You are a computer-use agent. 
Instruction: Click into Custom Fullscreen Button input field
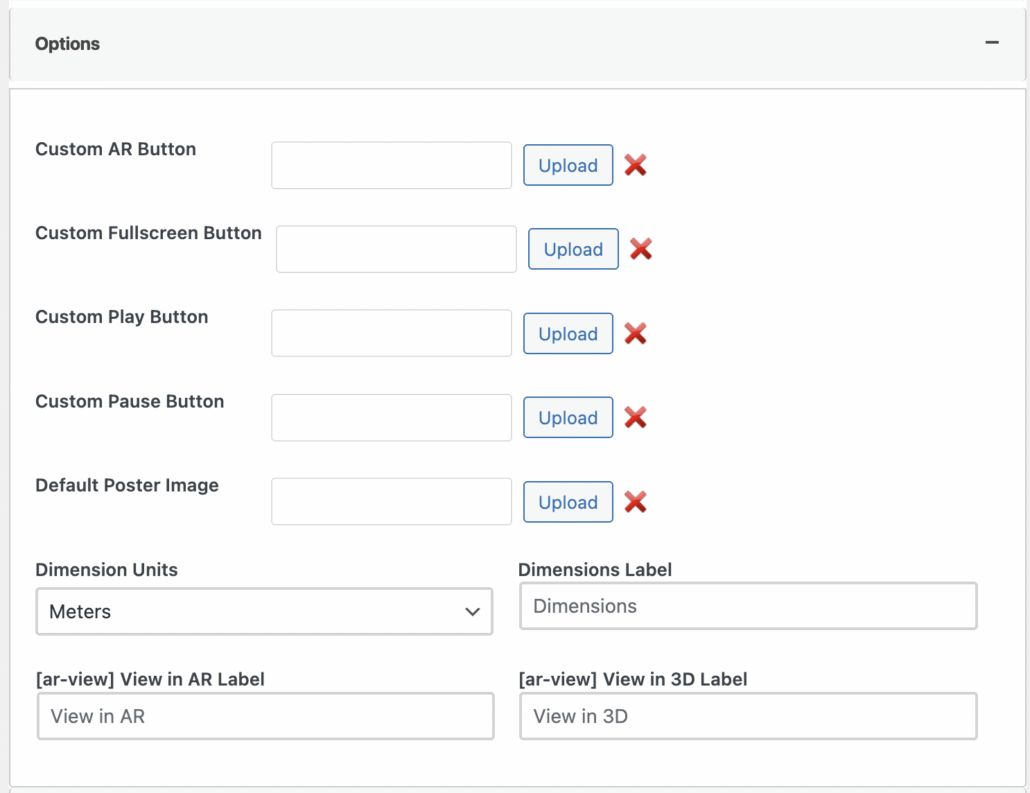coord(396,249)
